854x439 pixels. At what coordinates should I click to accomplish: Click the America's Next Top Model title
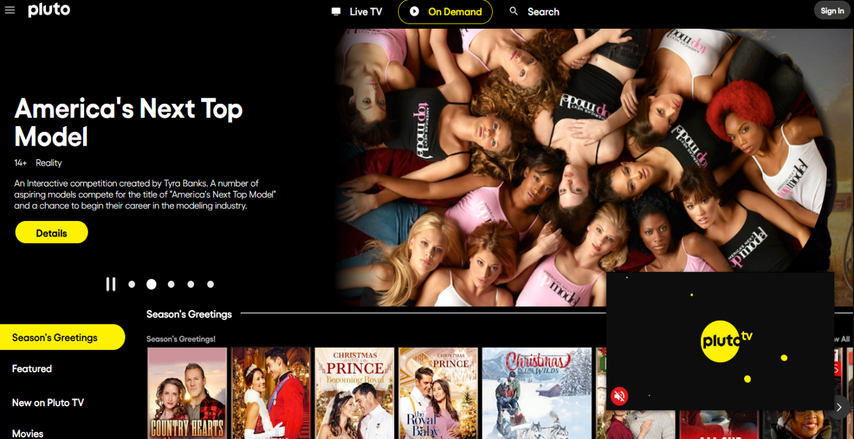click(129, 123)
